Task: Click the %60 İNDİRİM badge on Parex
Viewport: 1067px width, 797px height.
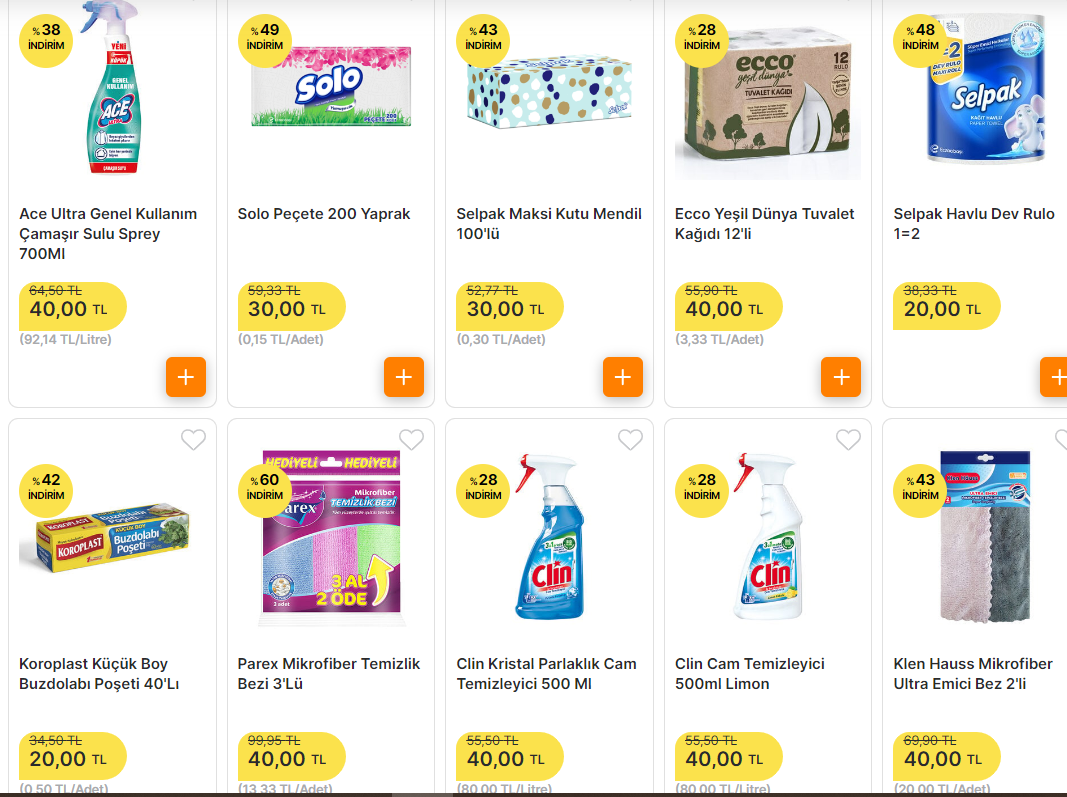Action: point(264,491)
